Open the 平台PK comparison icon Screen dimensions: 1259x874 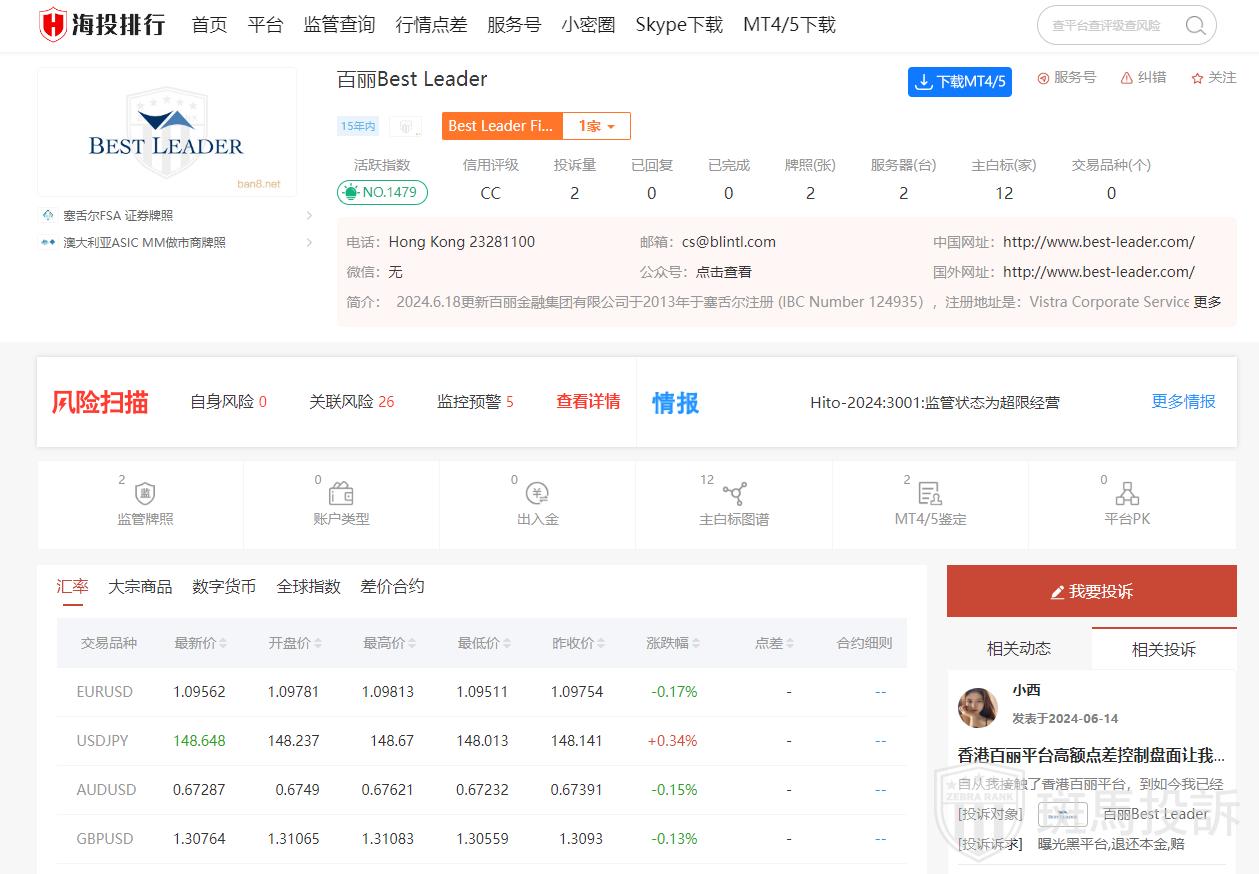pos(1127,494)
